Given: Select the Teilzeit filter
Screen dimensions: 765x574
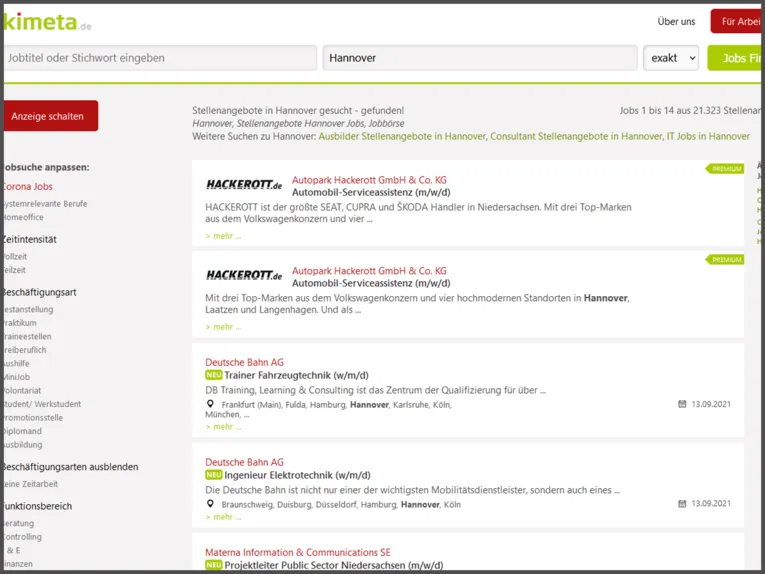Looking at the screenshot, I should [x=15, y=270].
